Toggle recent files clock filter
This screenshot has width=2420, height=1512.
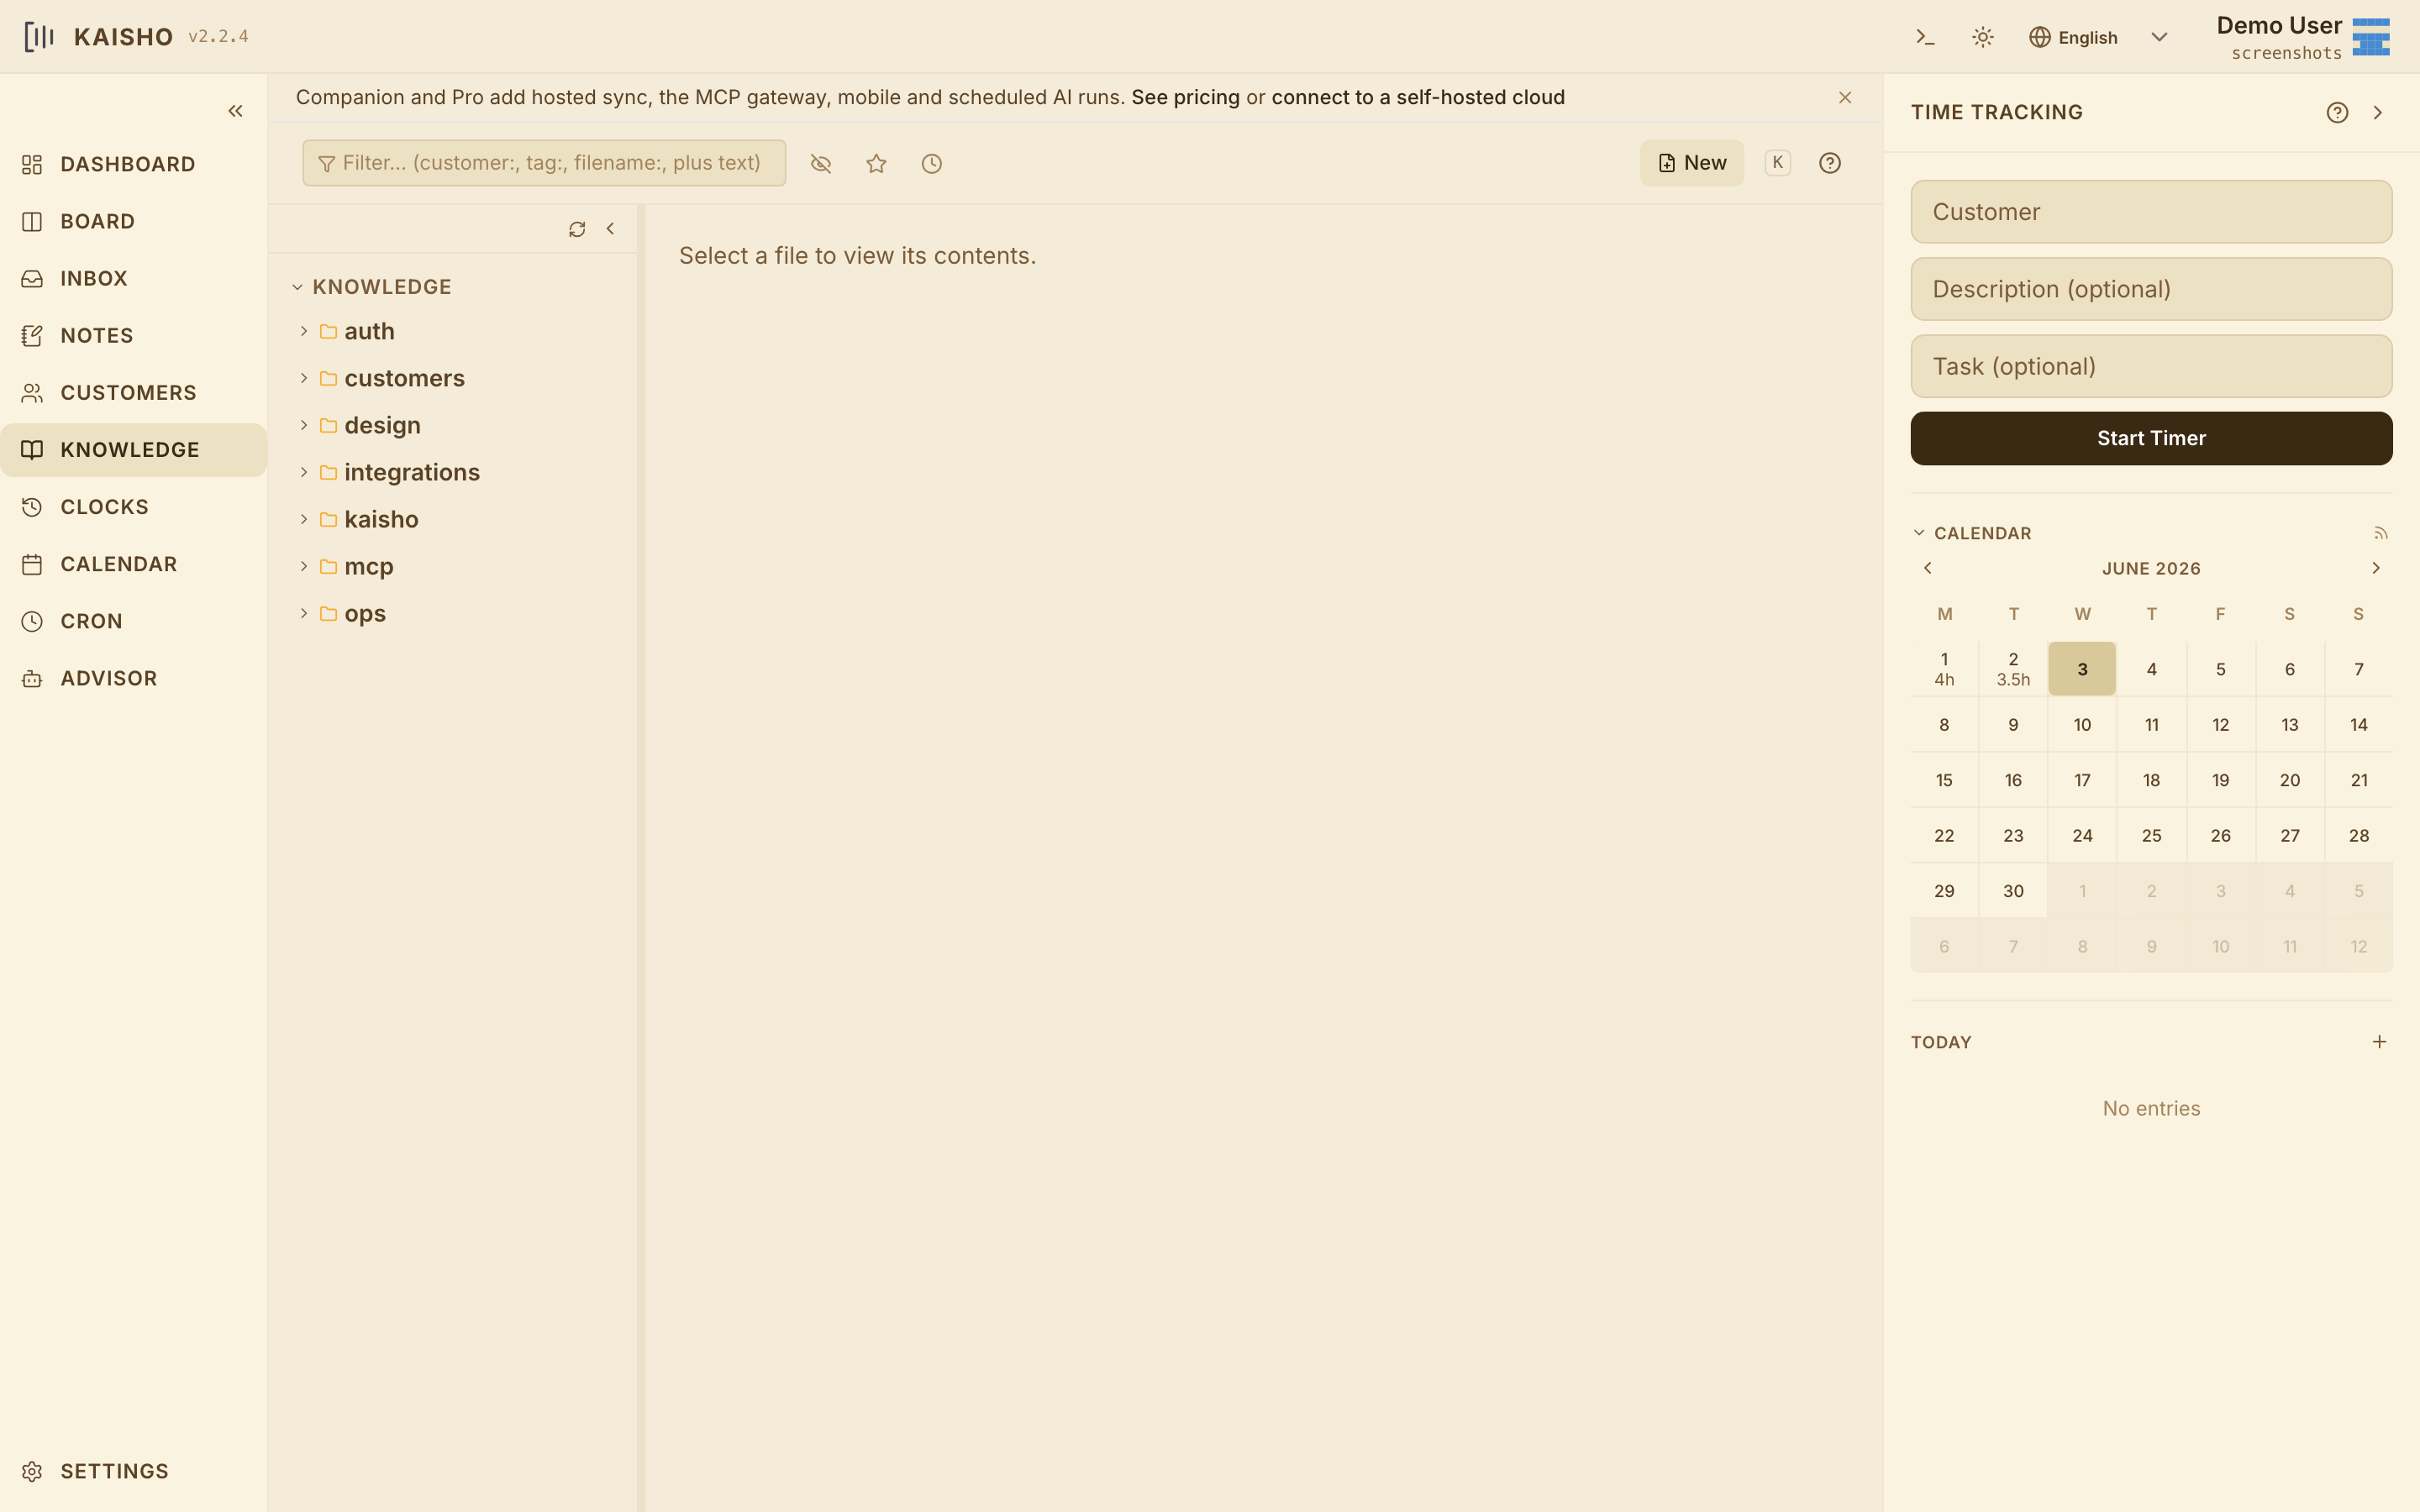tap(931, 163)
